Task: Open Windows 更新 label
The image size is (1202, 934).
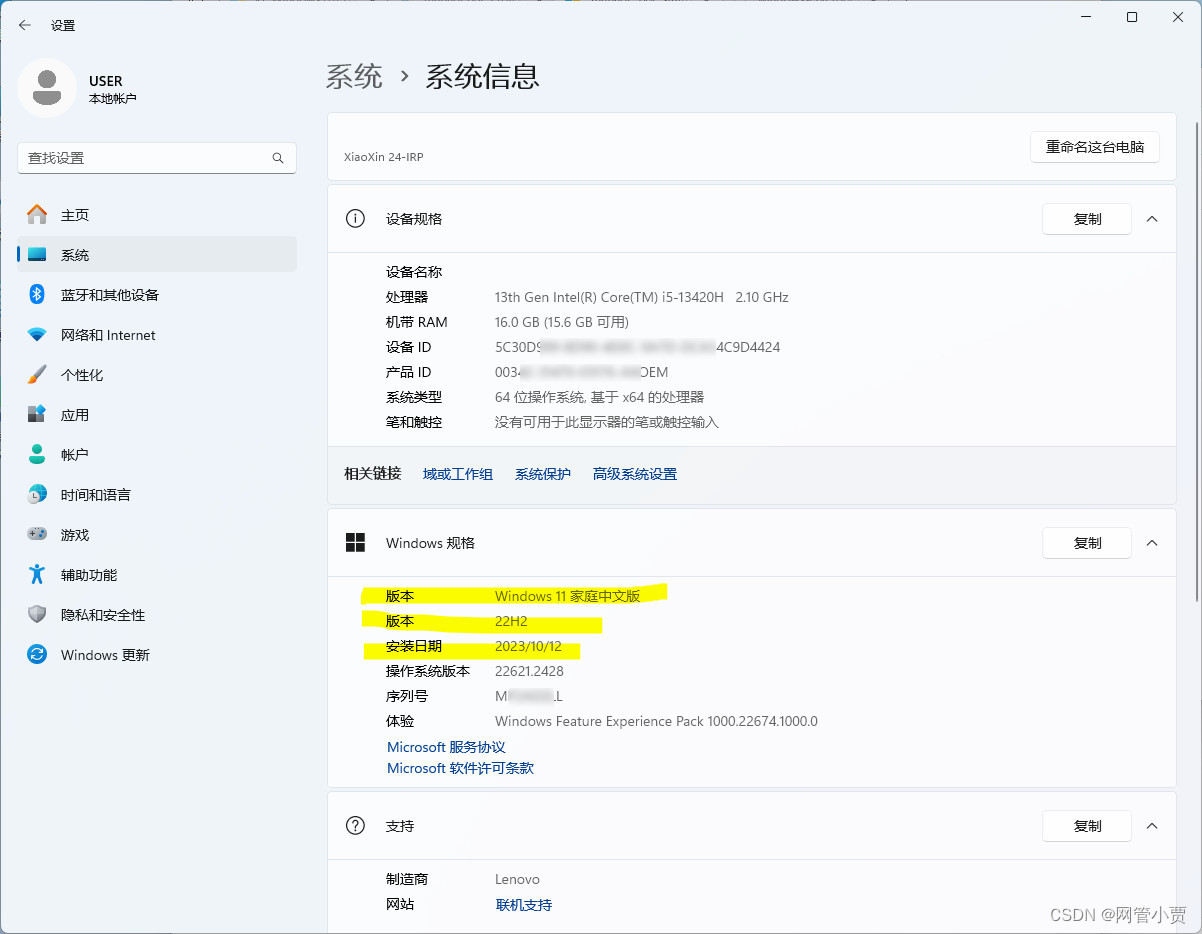Action: (x=105, y=655)
